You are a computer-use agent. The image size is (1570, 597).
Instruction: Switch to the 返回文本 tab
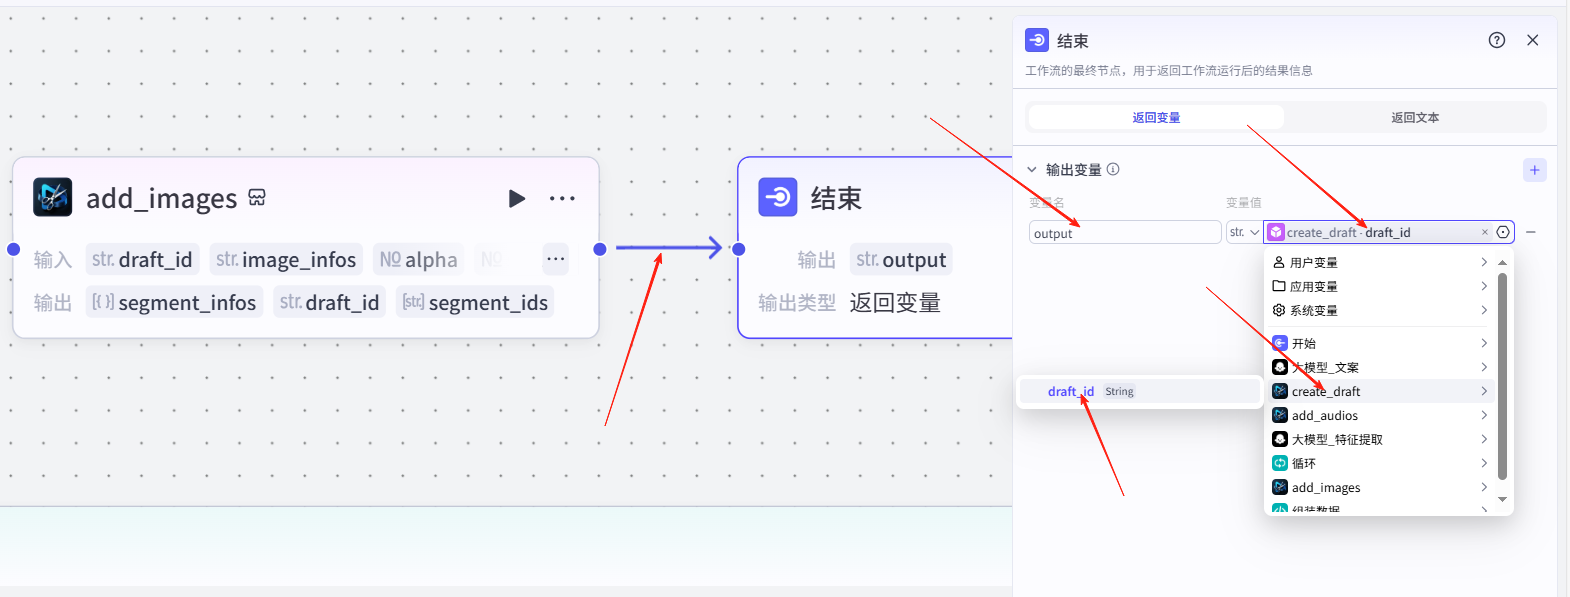(x=1414, y=118)
